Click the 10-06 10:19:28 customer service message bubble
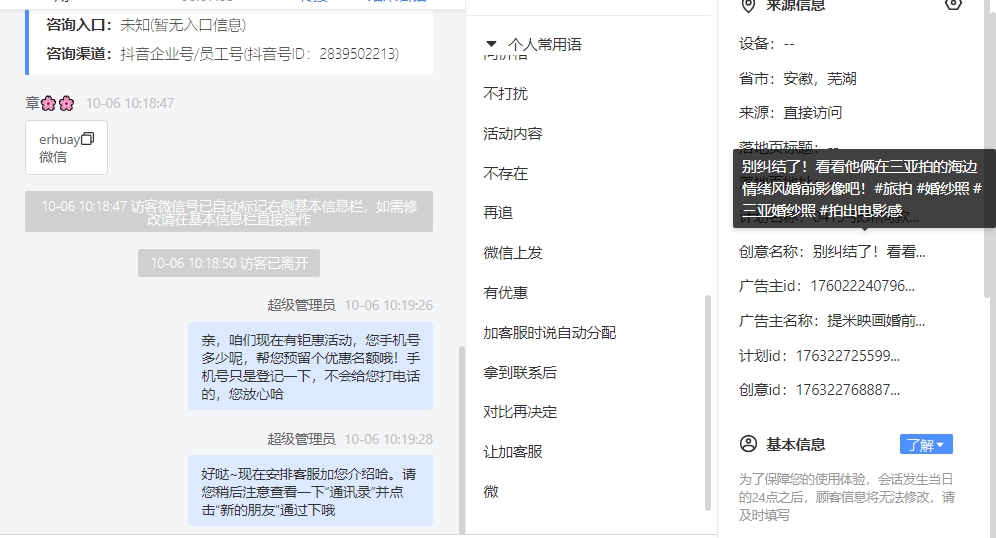 click(310, 491)
